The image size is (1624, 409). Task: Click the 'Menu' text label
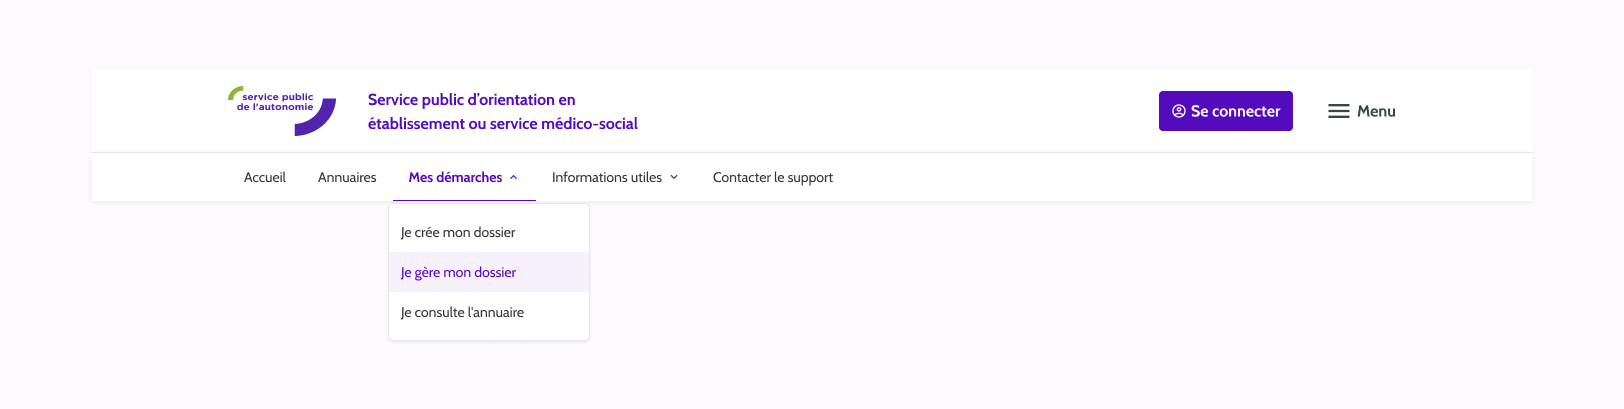(x=1376, y=111)
